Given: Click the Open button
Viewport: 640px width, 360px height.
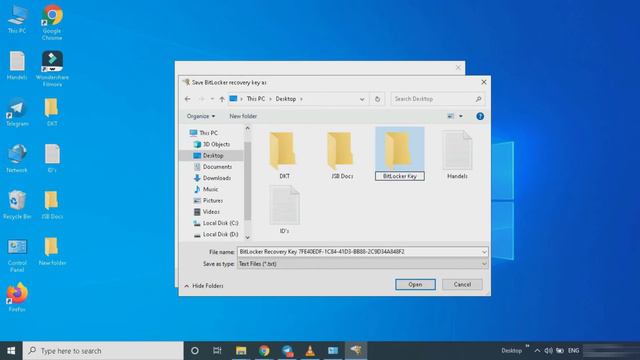Looking at the screenshot, I should point(415,284).
